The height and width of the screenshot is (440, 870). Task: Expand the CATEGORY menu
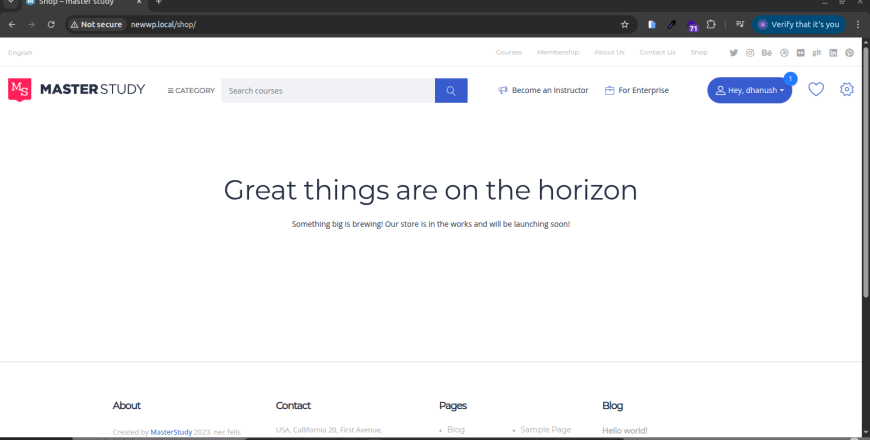[x=191, y=90]
